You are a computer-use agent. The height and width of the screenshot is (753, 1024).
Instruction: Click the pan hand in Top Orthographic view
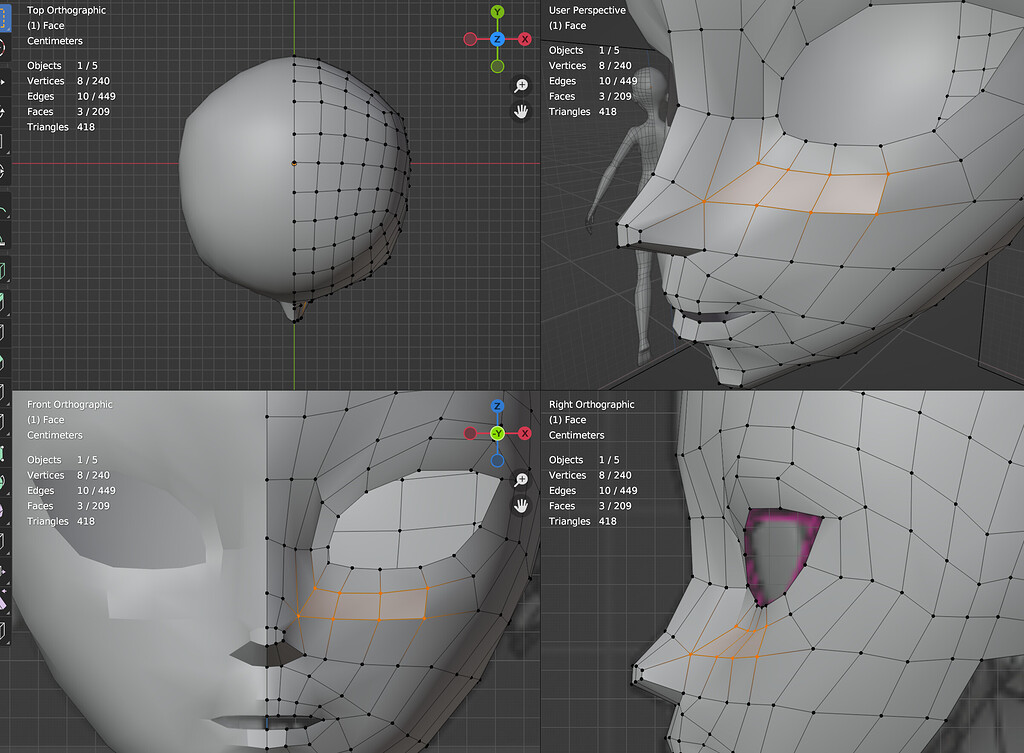click(x=520, y=112)
